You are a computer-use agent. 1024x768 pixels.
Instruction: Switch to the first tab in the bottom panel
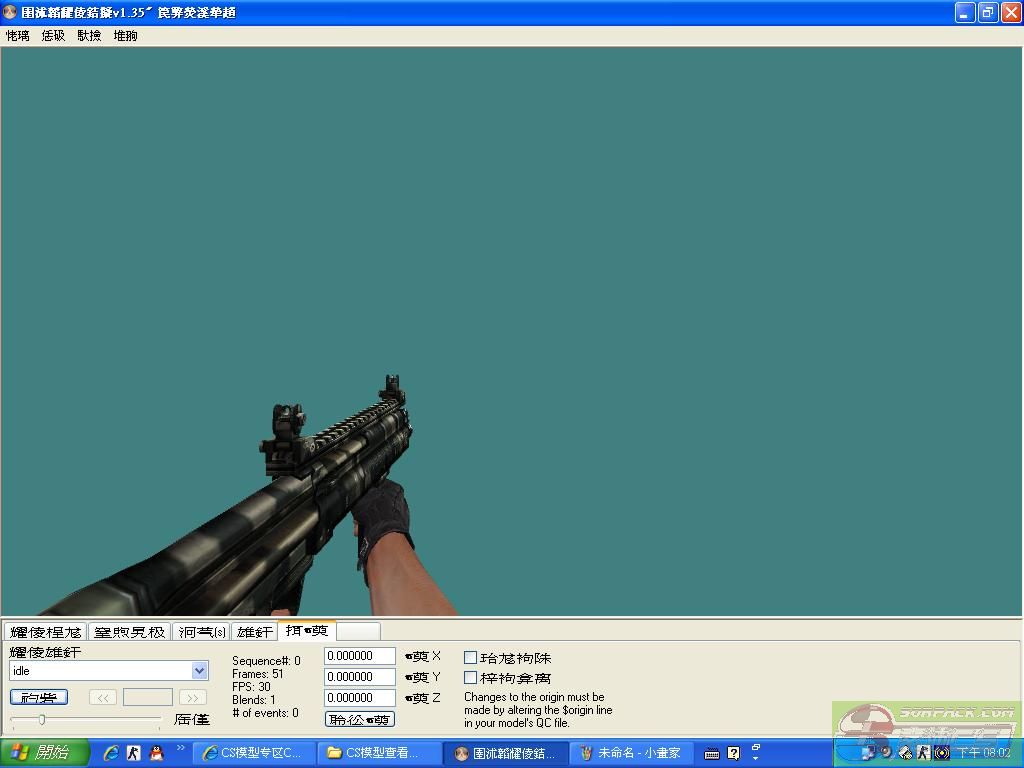point(45,632)
